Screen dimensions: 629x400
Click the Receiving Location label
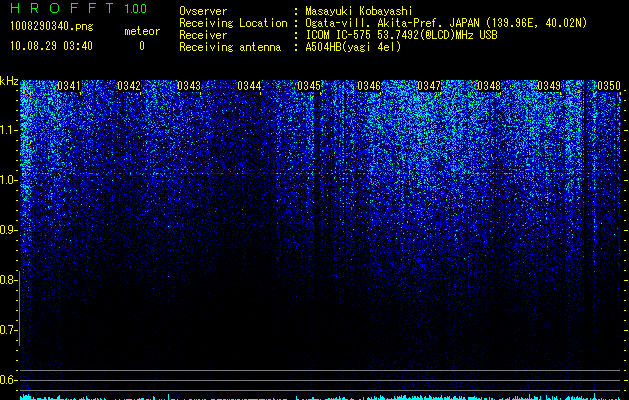pos(233,23)
